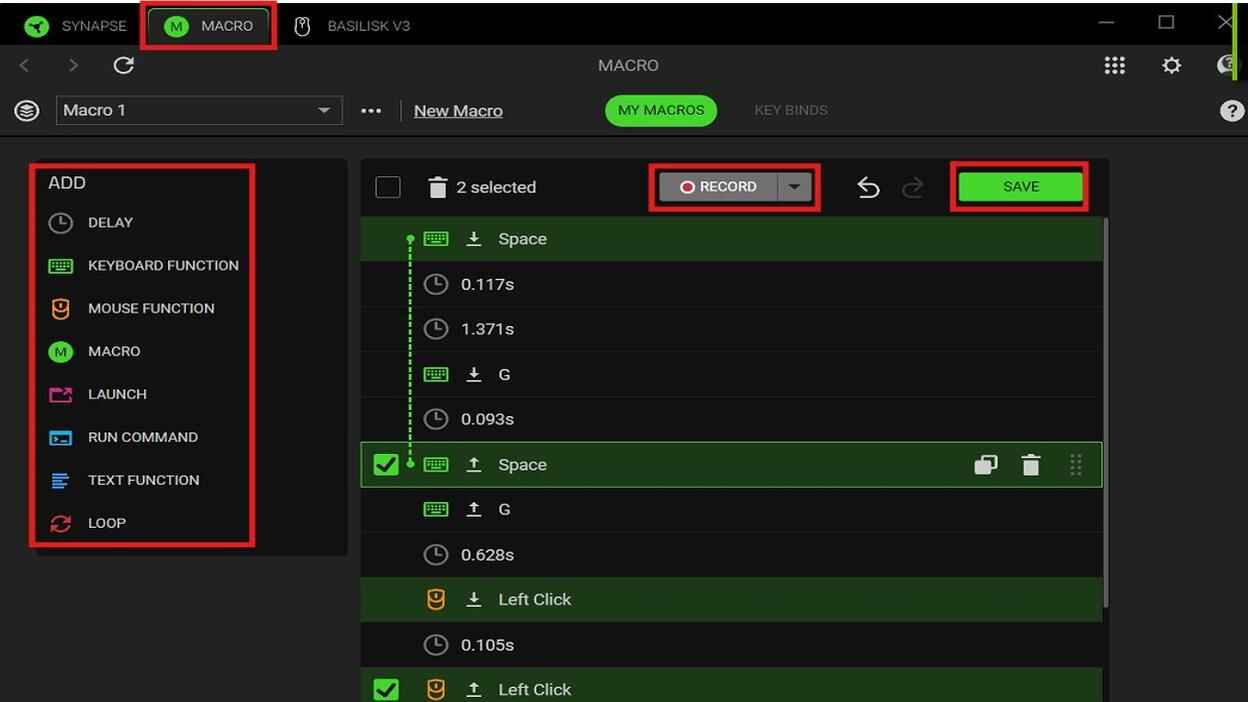Save the macro
Screen dimensions: 1248x702
coord(1021,187)
